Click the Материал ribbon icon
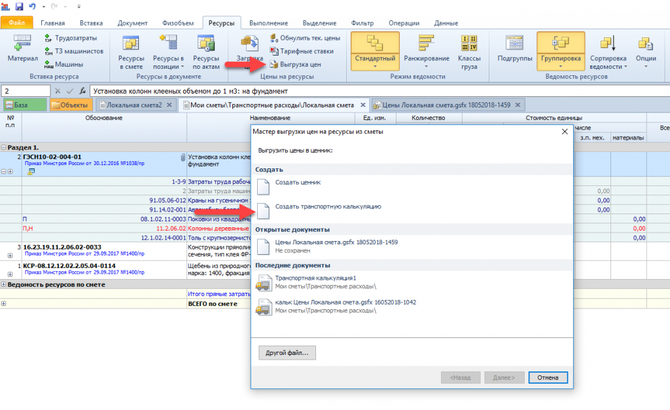Viewport: 670px width, 410px height. click(x=22, y=48)
